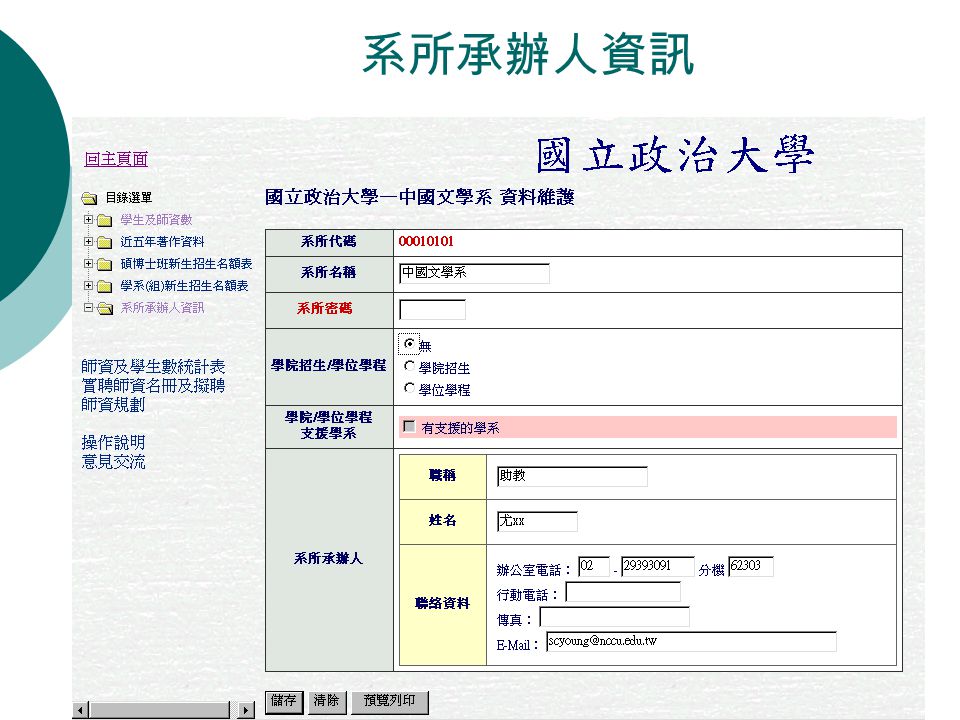This screenshot has height=720, width=960.
Task: Click the 系所名稱 input field
Action: (x=474, y=273)
